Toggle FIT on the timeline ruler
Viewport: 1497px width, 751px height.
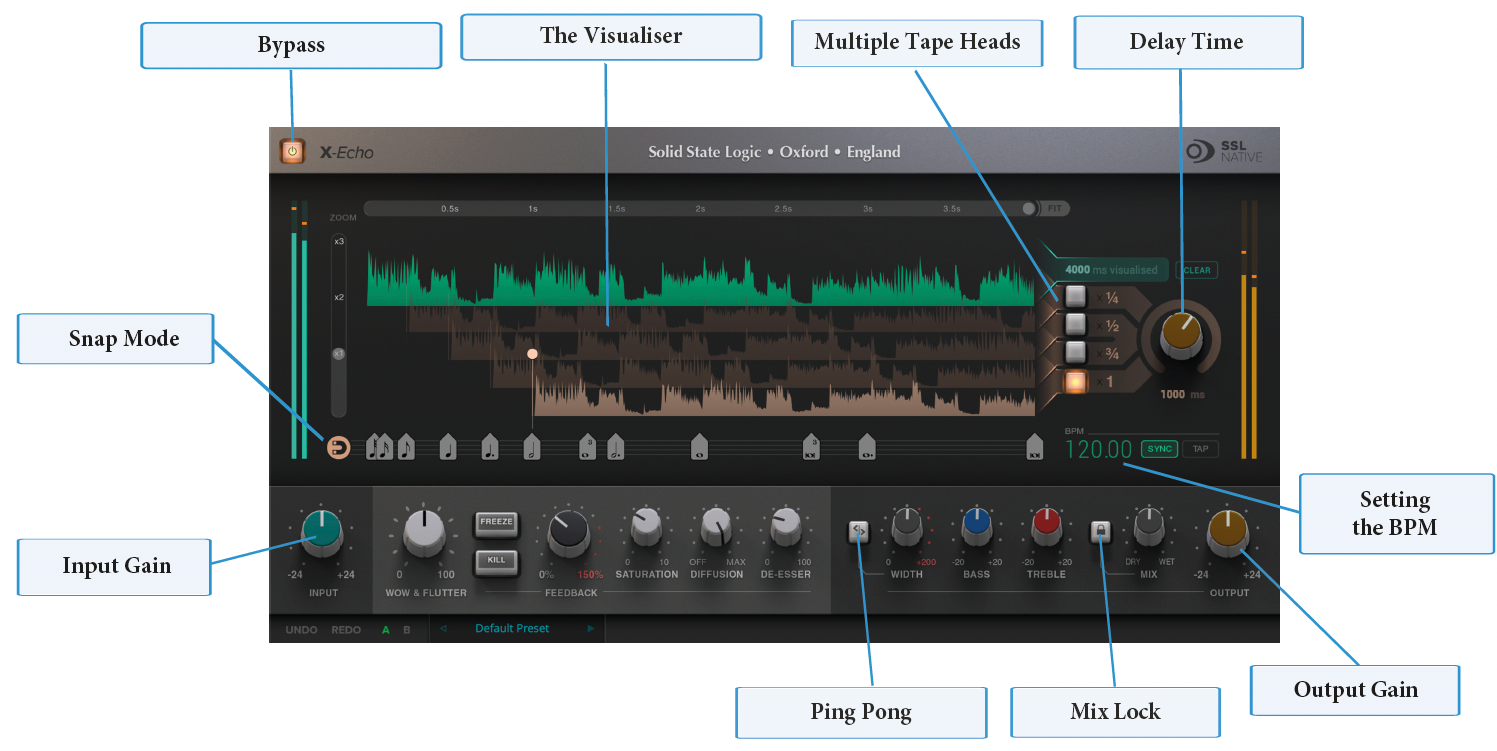(x=1044, y=208)
